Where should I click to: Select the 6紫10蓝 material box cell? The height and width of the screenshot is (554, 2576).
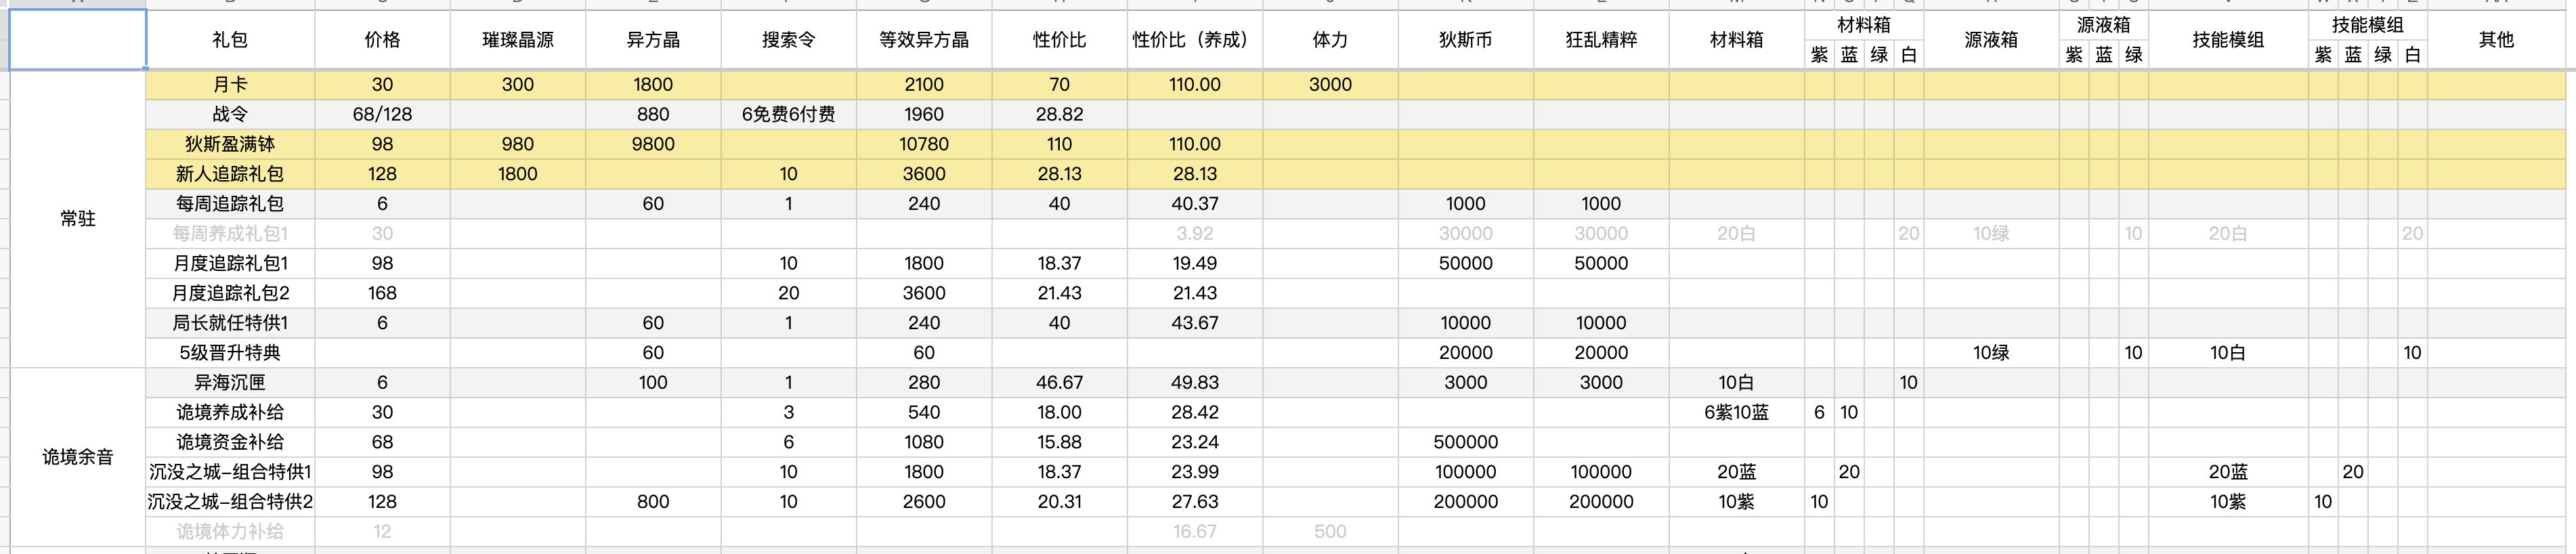tap(1736, 412)
